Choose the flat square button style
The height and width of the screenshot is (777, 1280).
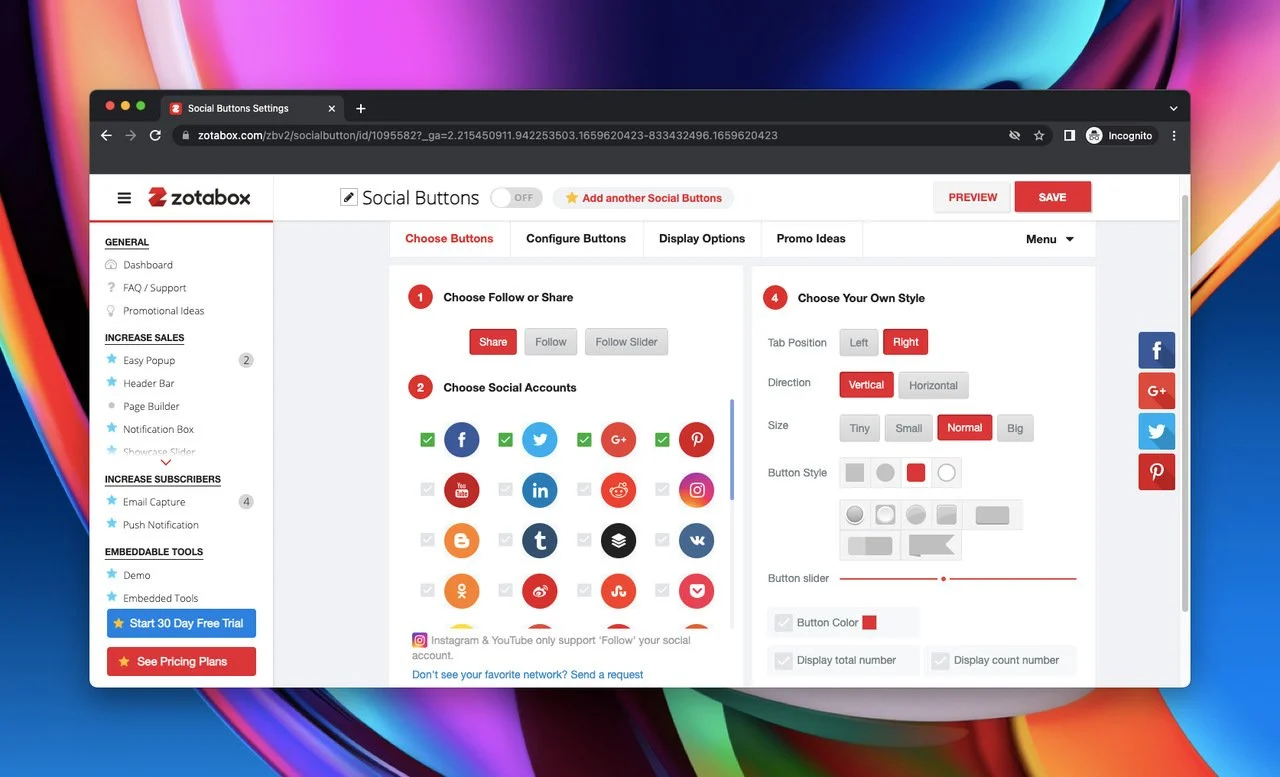(855, 472)
